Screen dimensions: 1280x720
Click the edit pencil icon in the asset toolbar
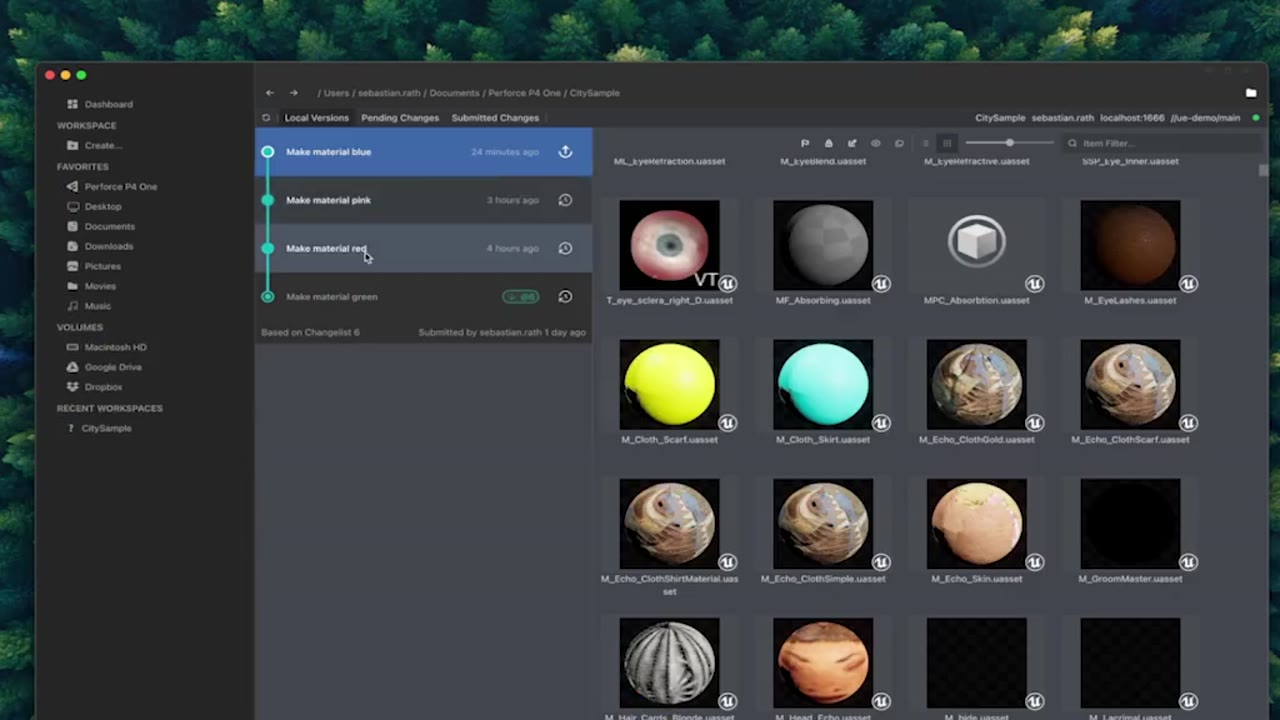[x=852, y=143]
